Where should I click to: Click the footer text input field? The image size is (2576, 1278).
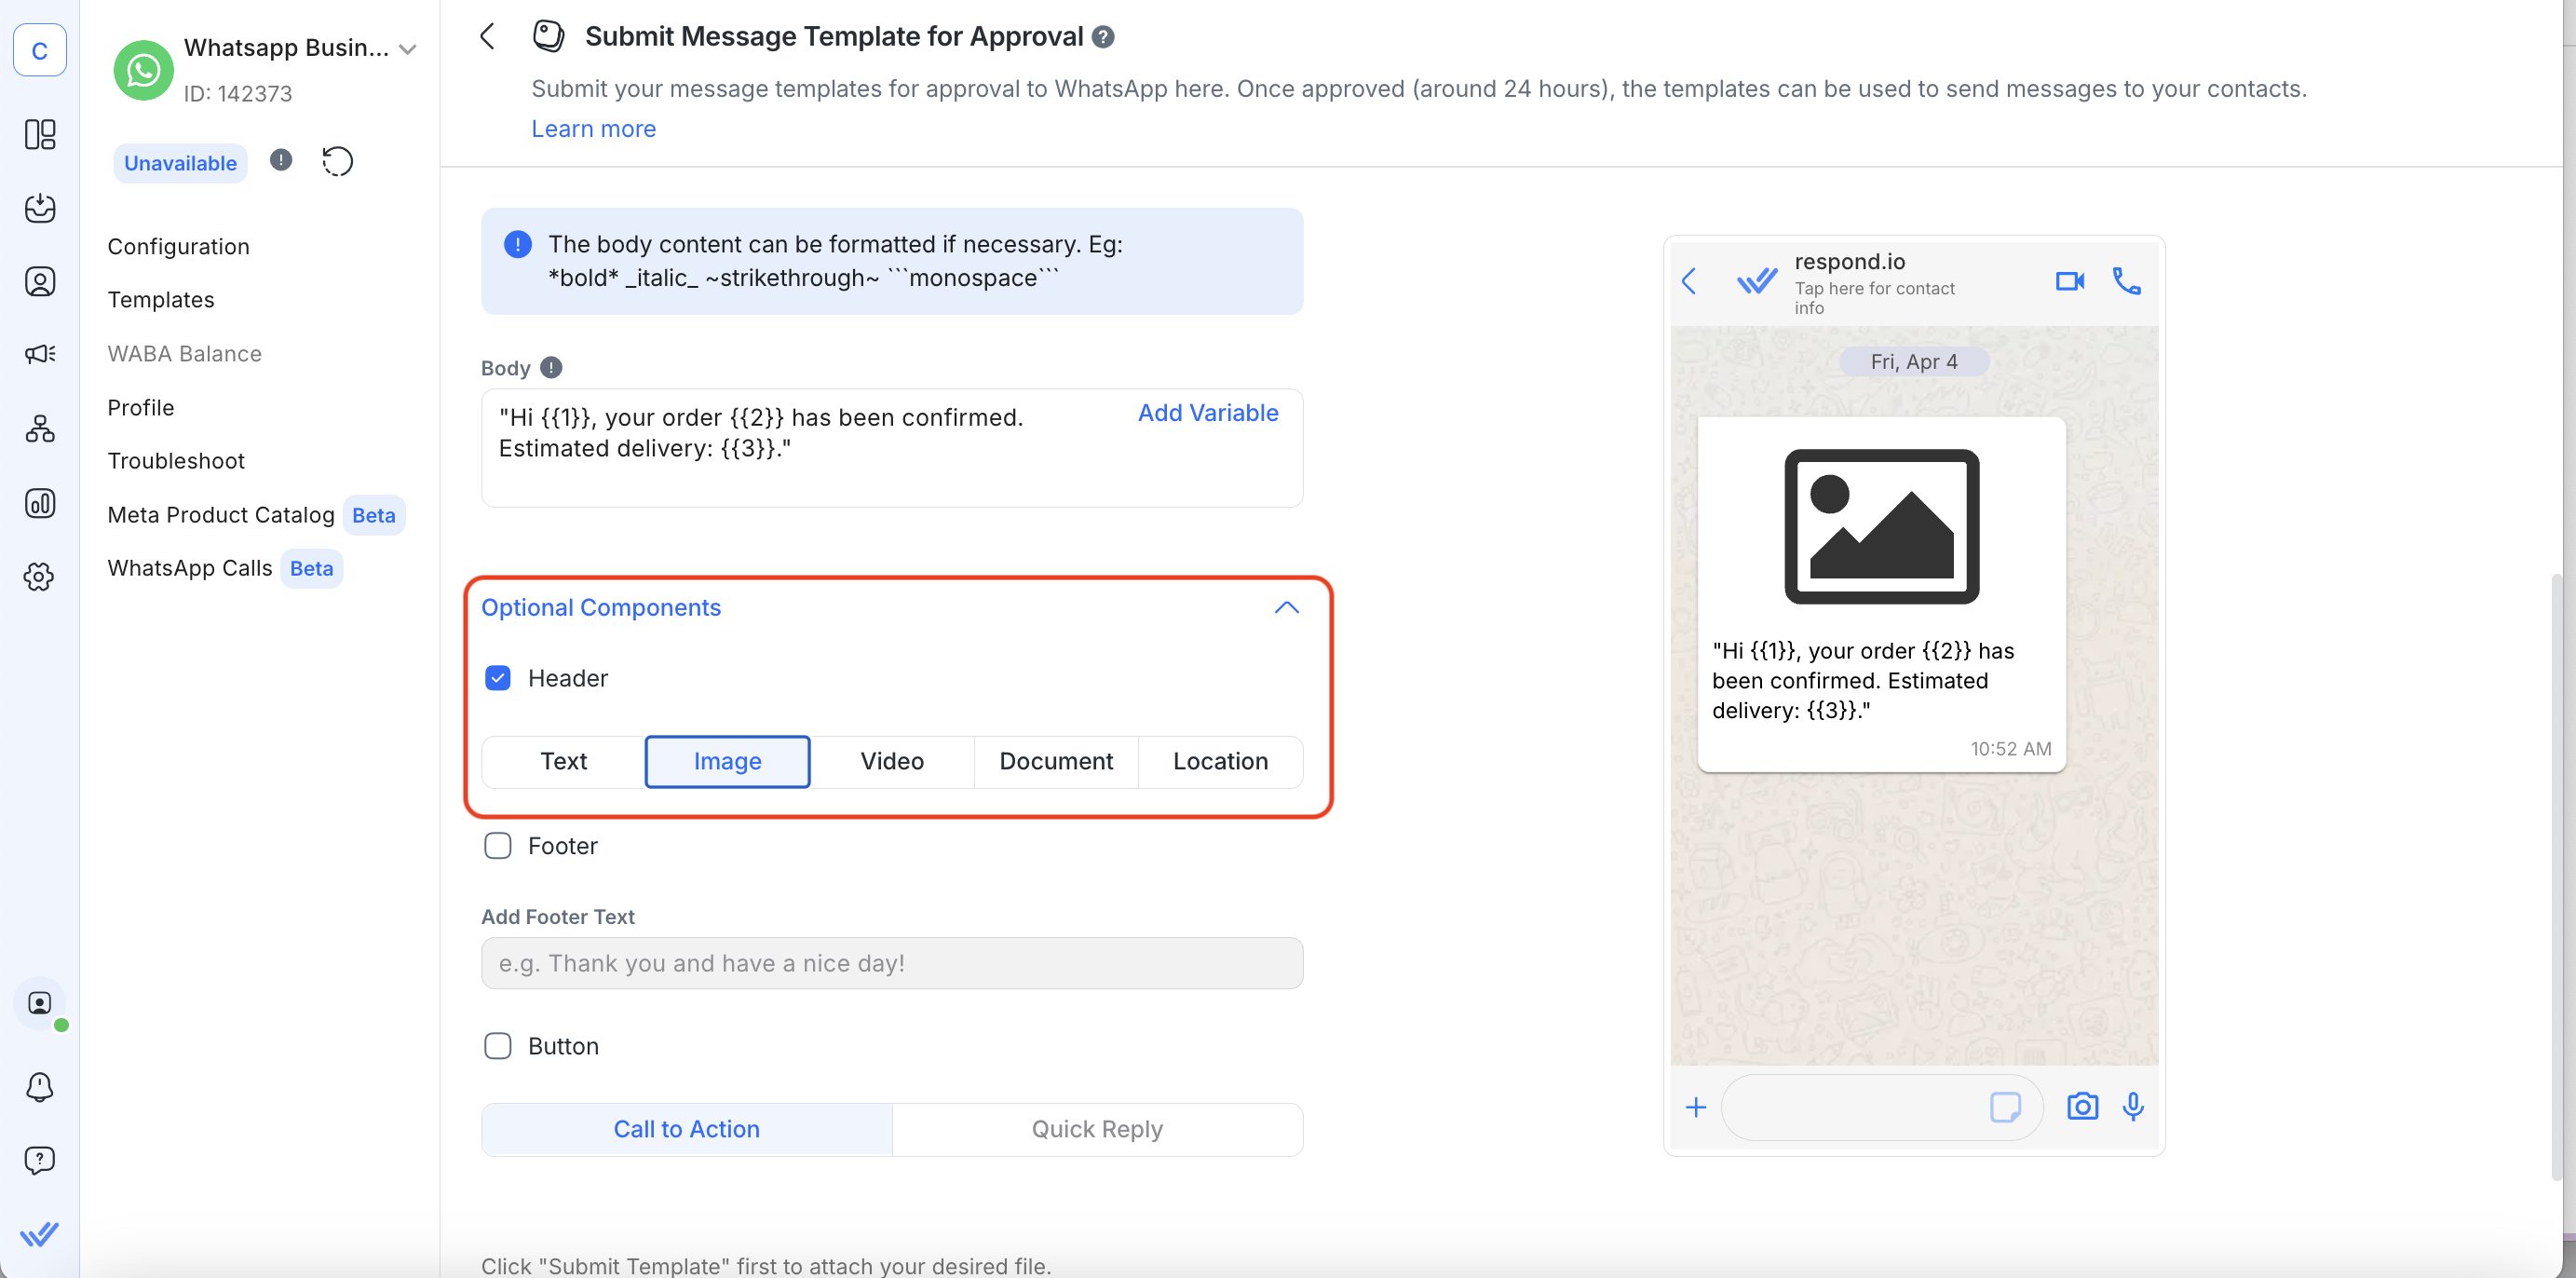[891, 963]
